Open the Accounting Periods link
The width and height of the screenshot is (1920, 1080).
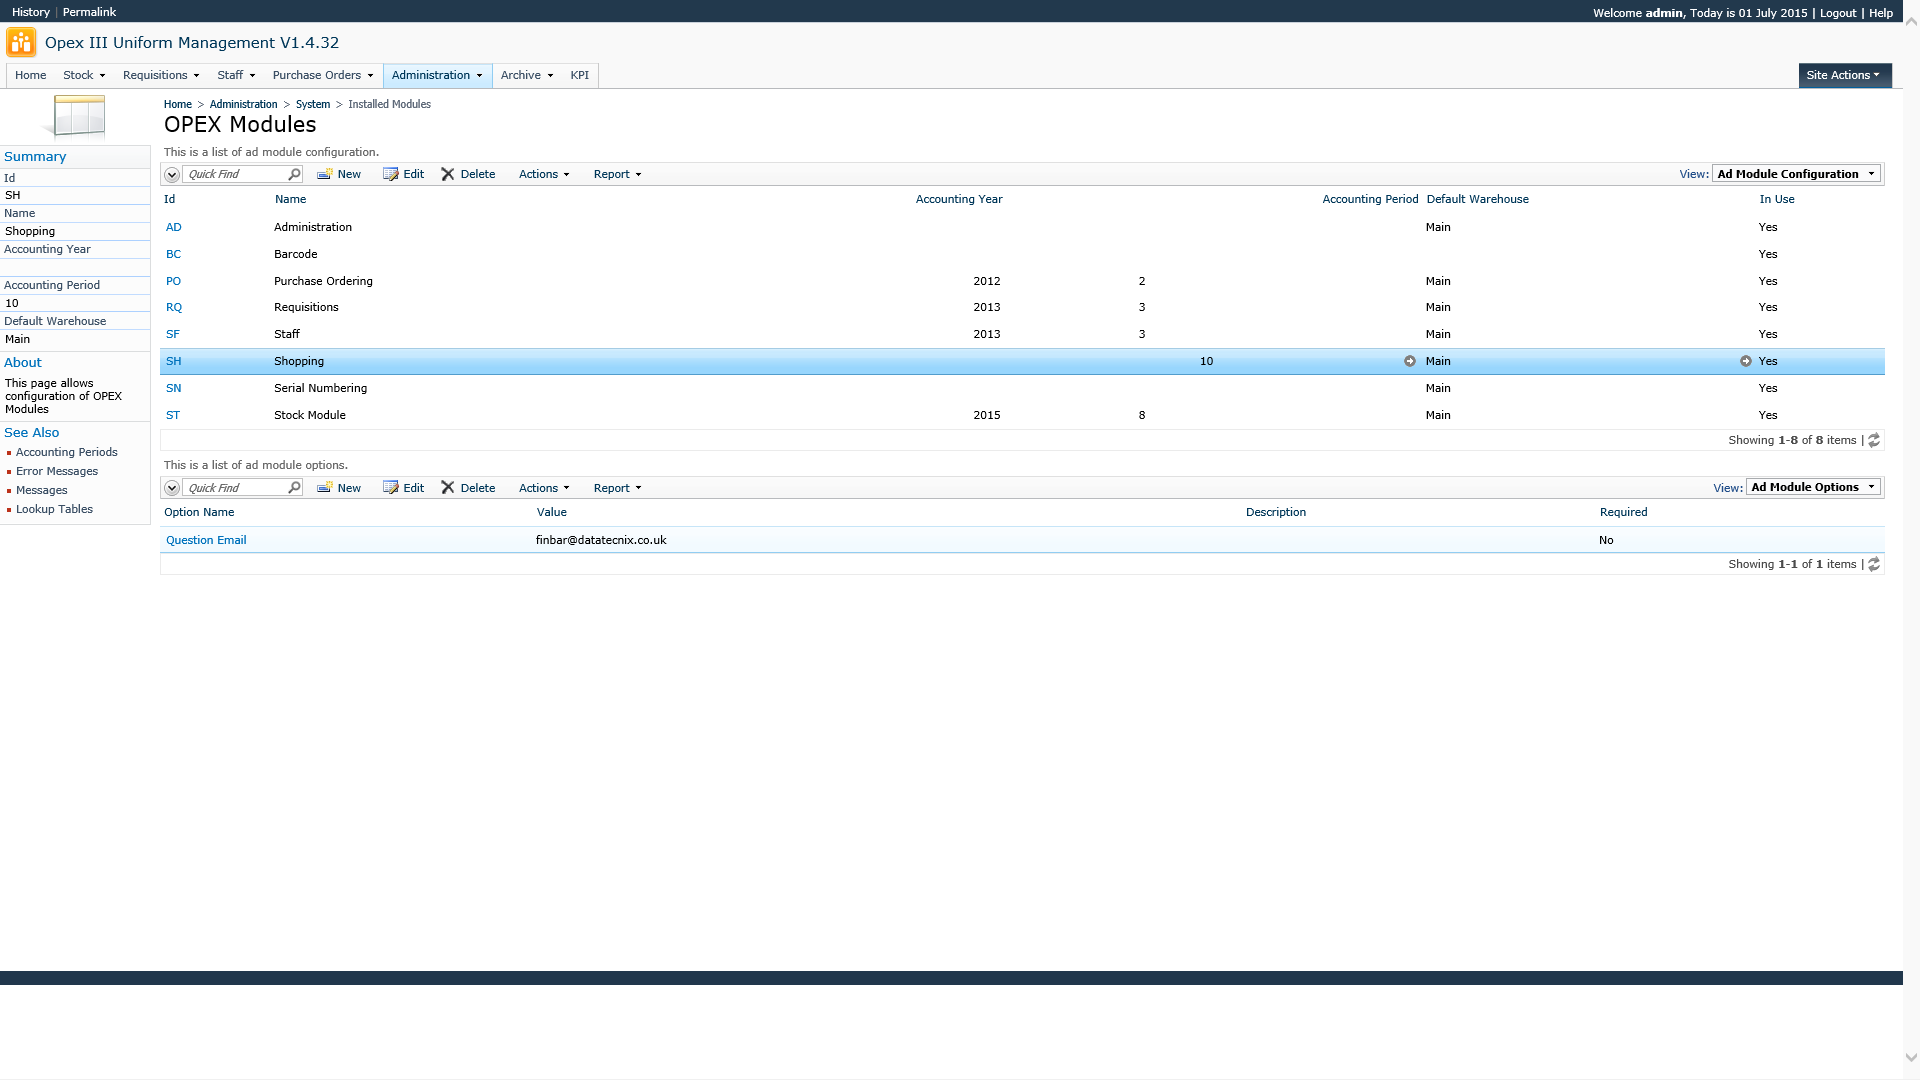(x=66, y=452)
